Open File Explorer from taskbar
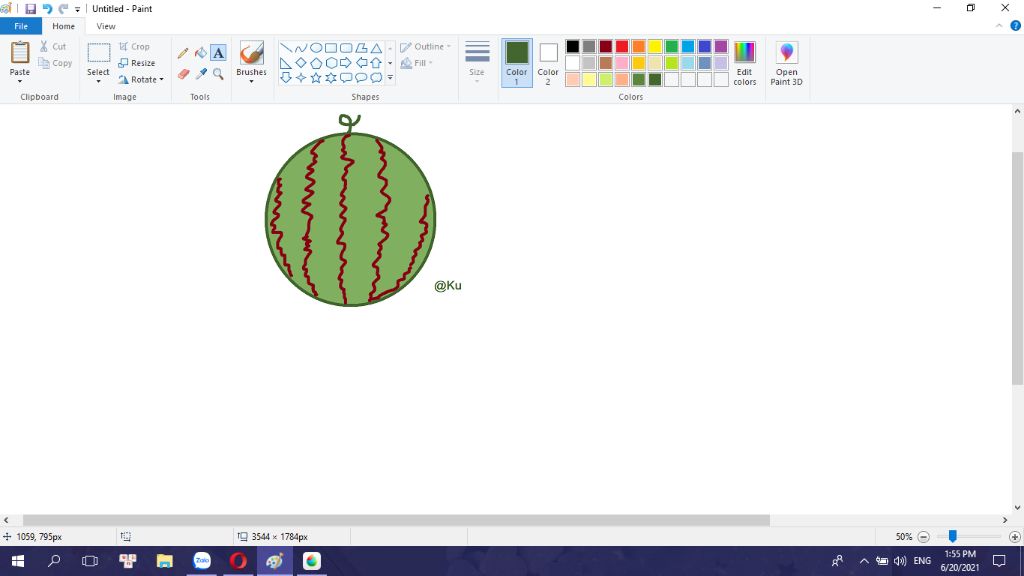1024x576 pixels. 165,561
